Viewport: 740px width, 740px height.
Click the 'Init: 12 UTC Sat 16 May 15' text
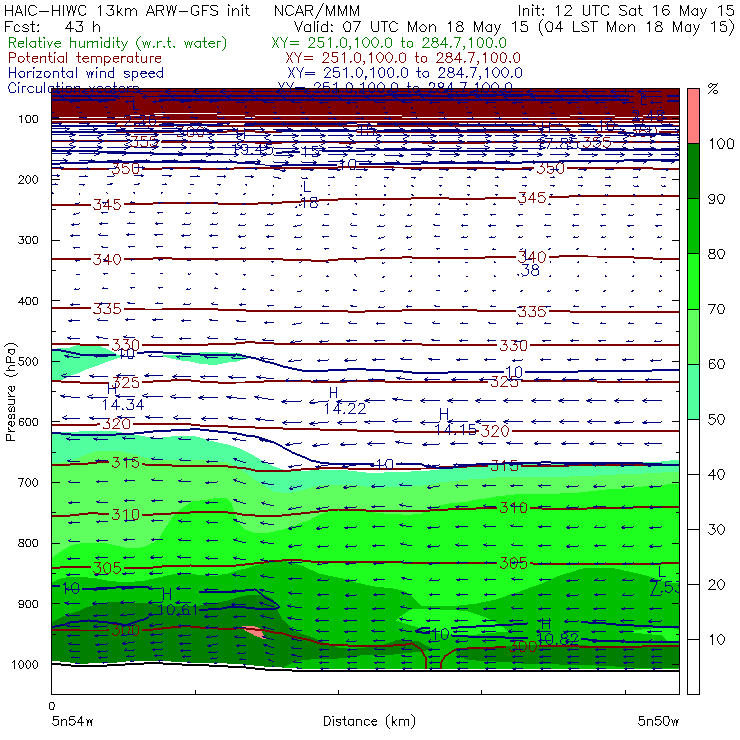(x=626, y=11)
